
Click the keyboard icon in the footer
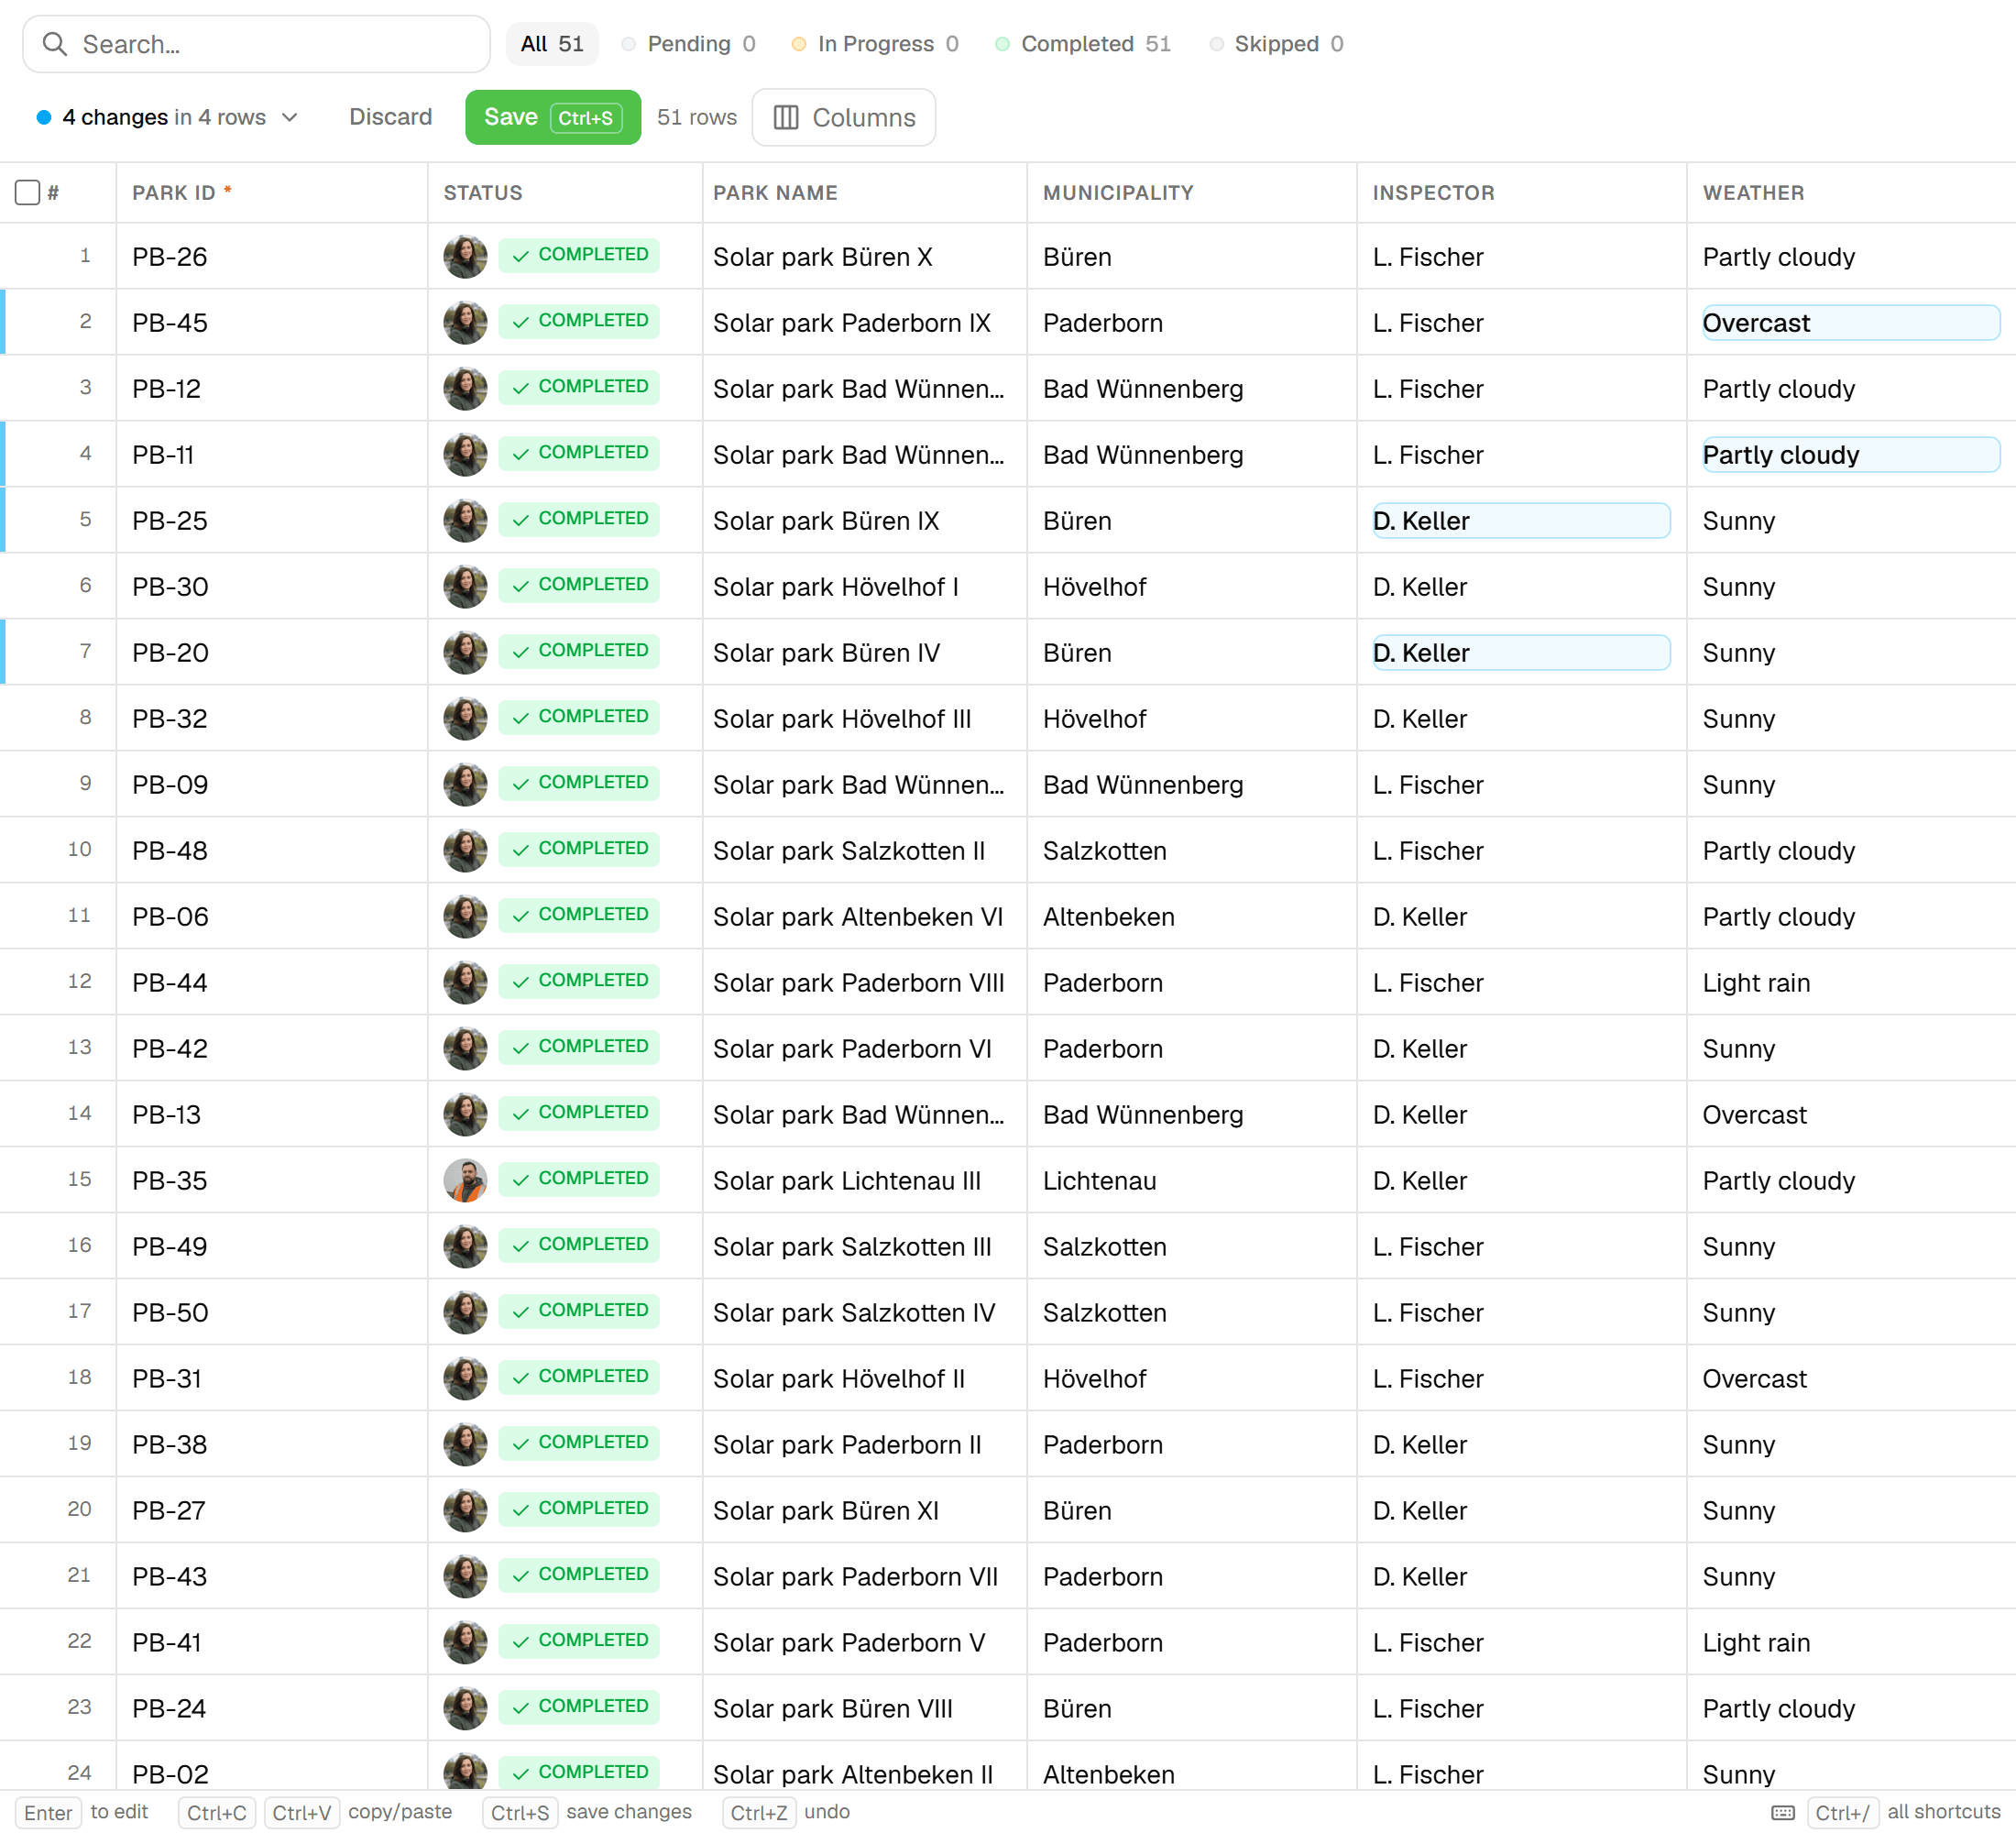[x=1783, y=1813]
